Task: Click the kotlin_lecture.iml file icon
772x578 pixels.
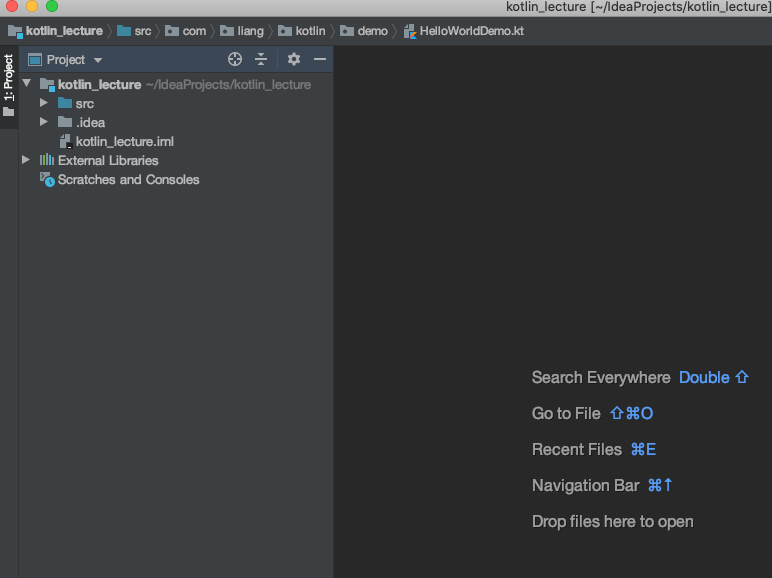Action: [x=66, y=142]
